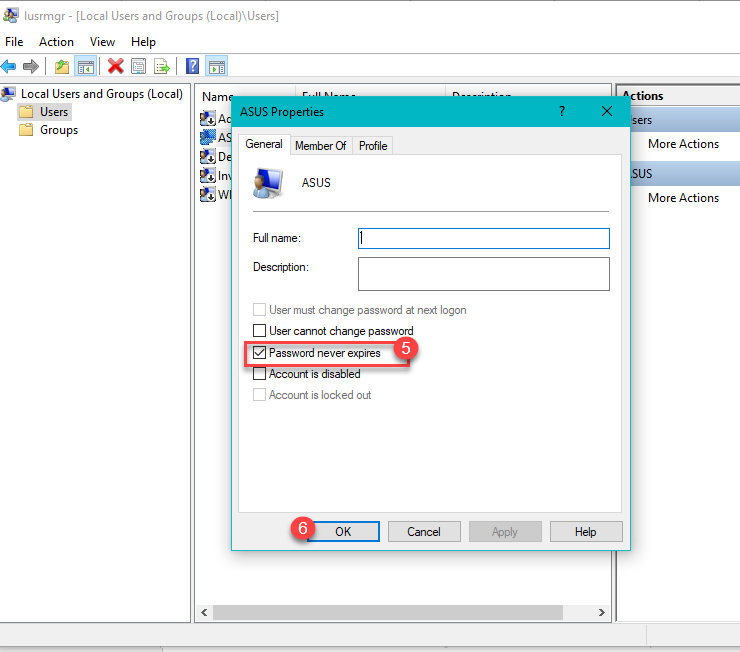Switch to the Member Of tab
740x652 pixels.
click(320, 146)
